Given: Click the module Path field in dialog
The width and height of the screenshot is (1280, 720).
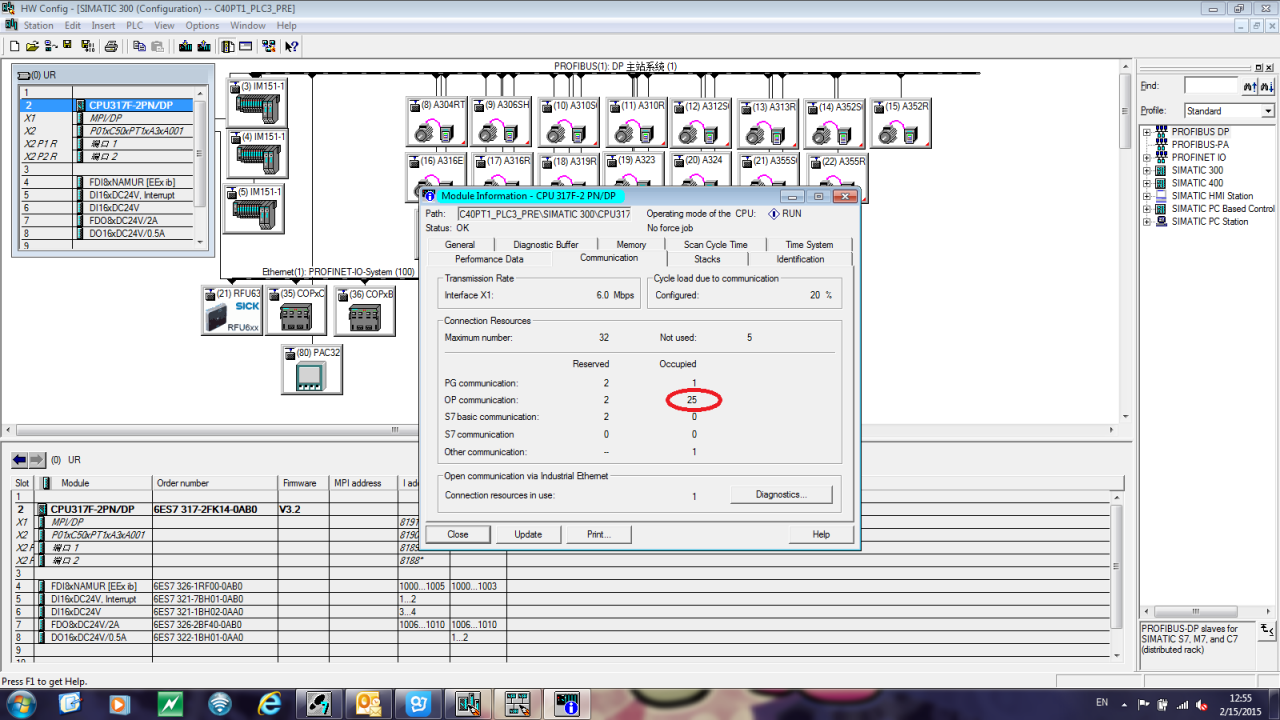Looking at the screenshot, I should [544, 214].
